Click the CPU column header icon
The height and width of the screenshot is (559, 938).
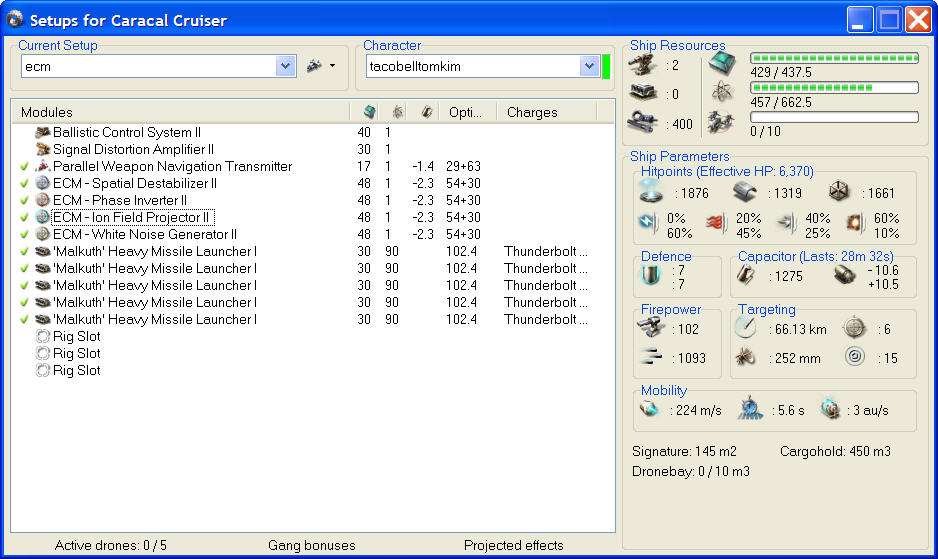[369, 112]
